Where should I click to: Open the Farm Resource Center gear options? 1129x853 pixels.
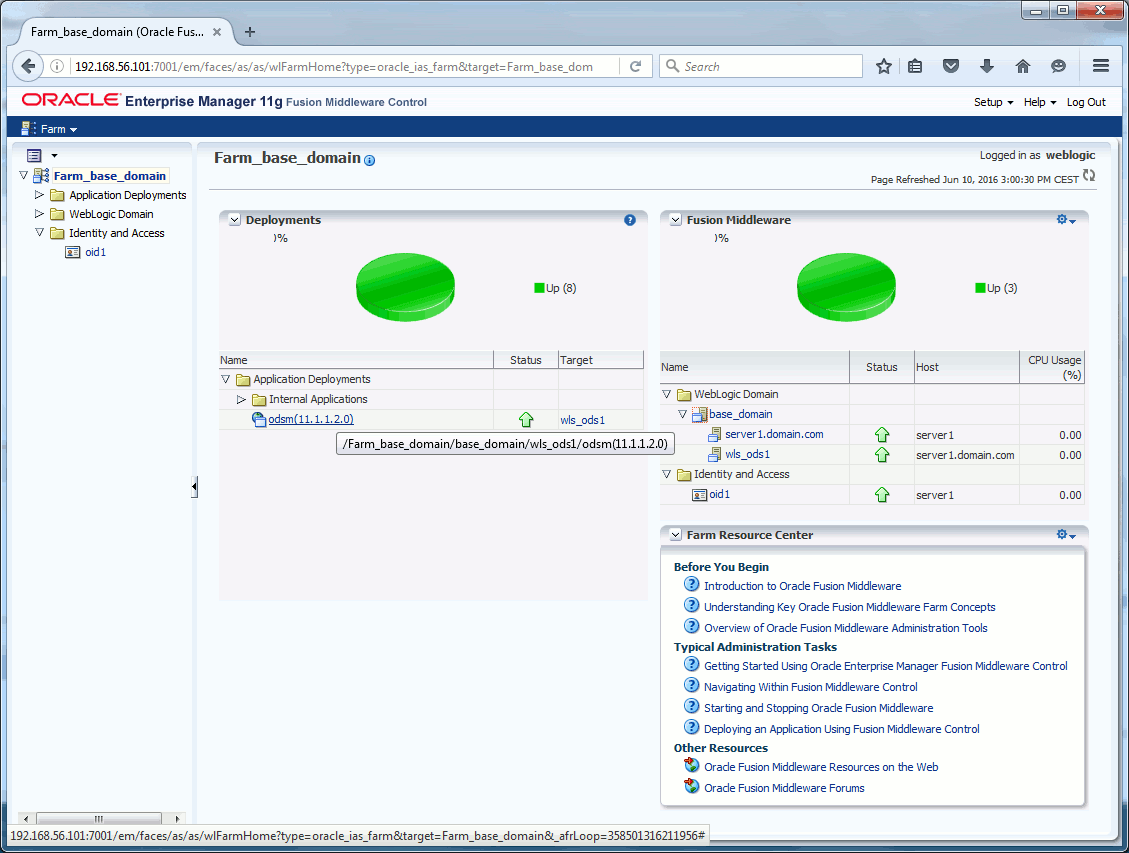click(x=1066, y=534)
